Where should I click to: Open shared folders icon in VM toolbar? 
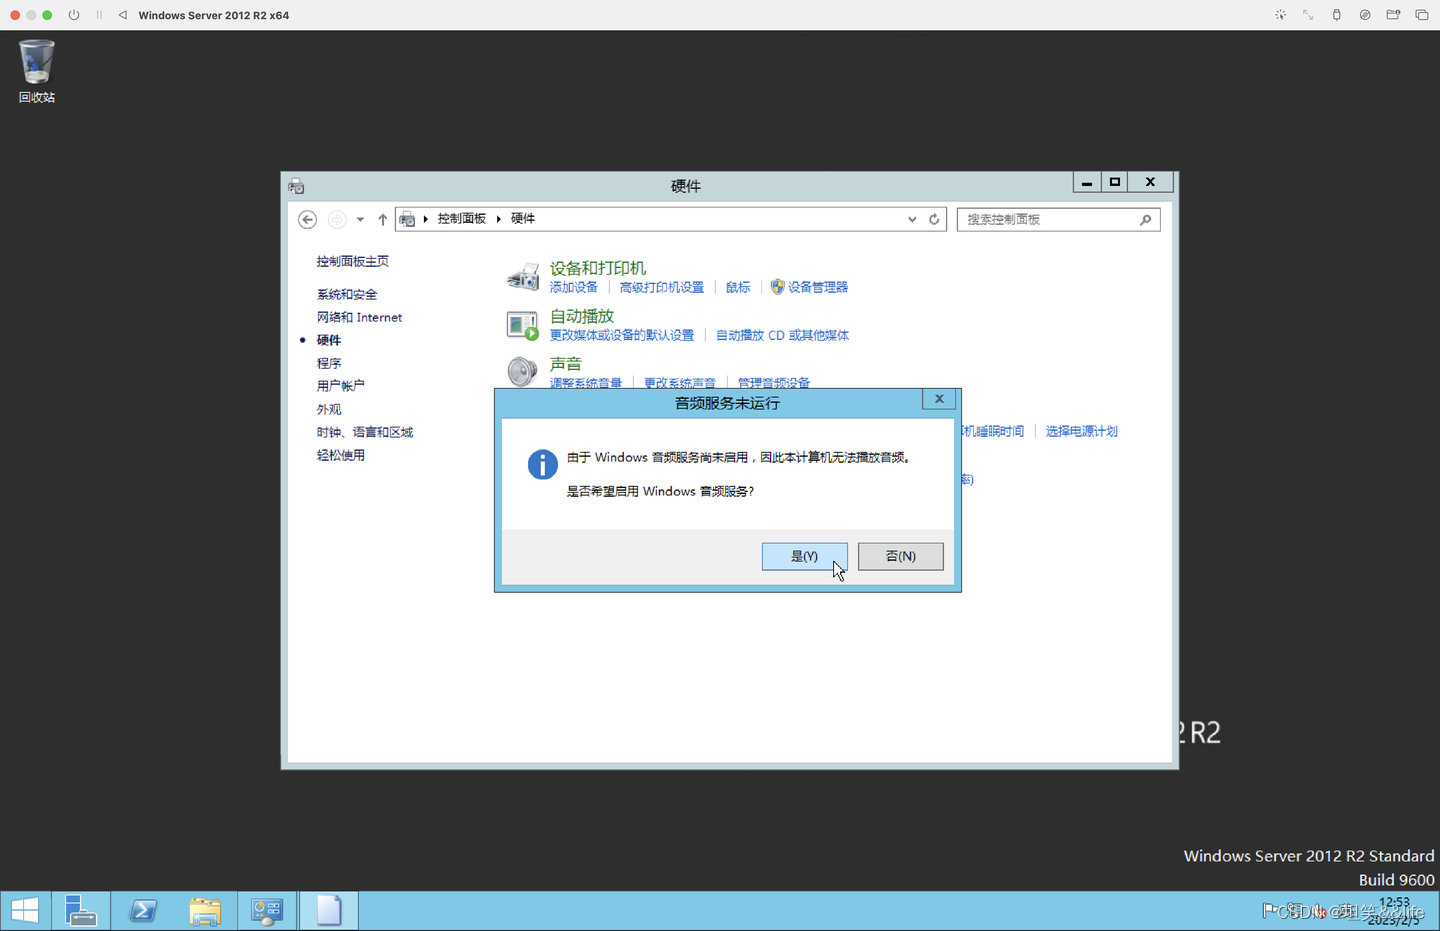click(x=1393, y=15)
